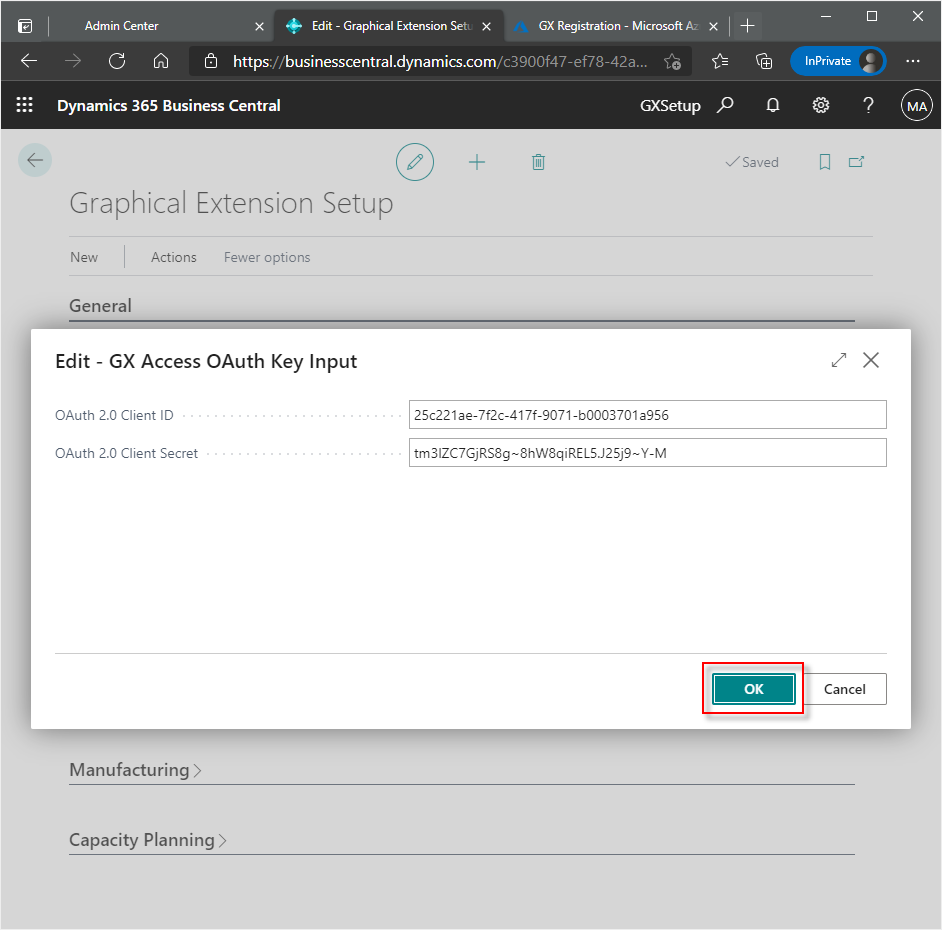
Task: Collapse the General section
Action: [x=100, y=306]
